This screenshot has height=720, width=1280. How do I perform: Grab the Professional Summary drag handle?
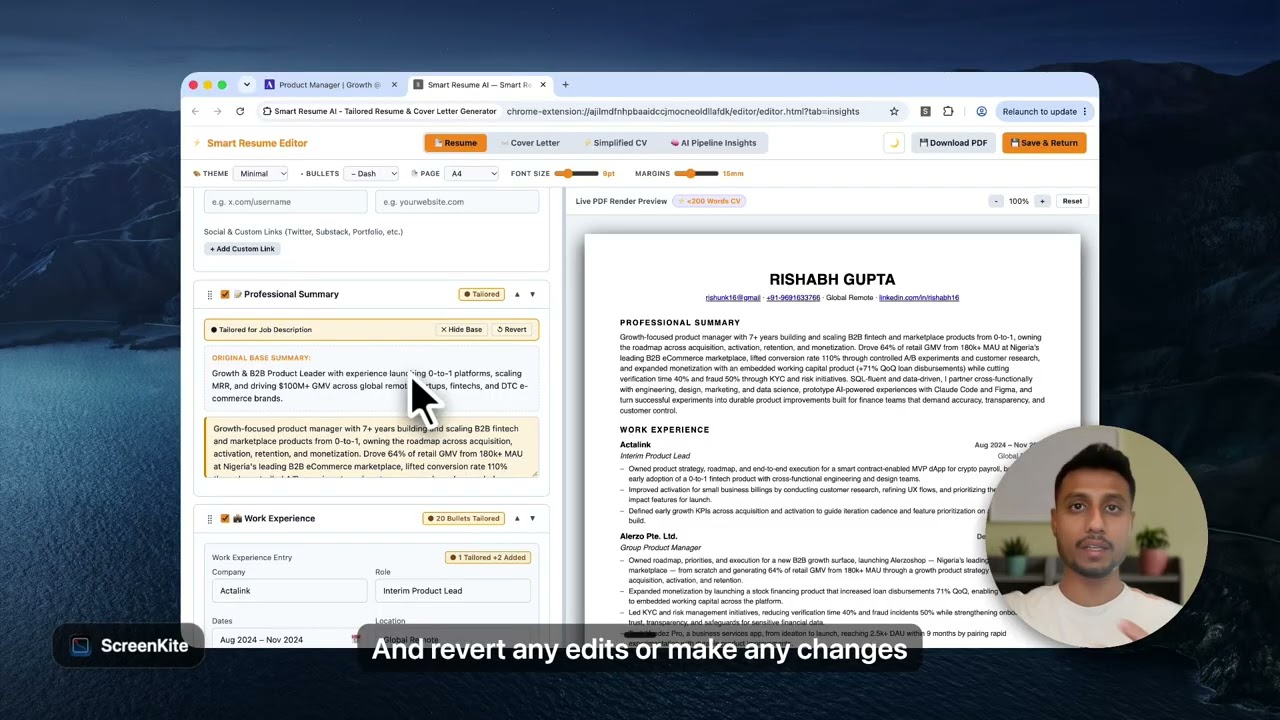pos(209,294)
